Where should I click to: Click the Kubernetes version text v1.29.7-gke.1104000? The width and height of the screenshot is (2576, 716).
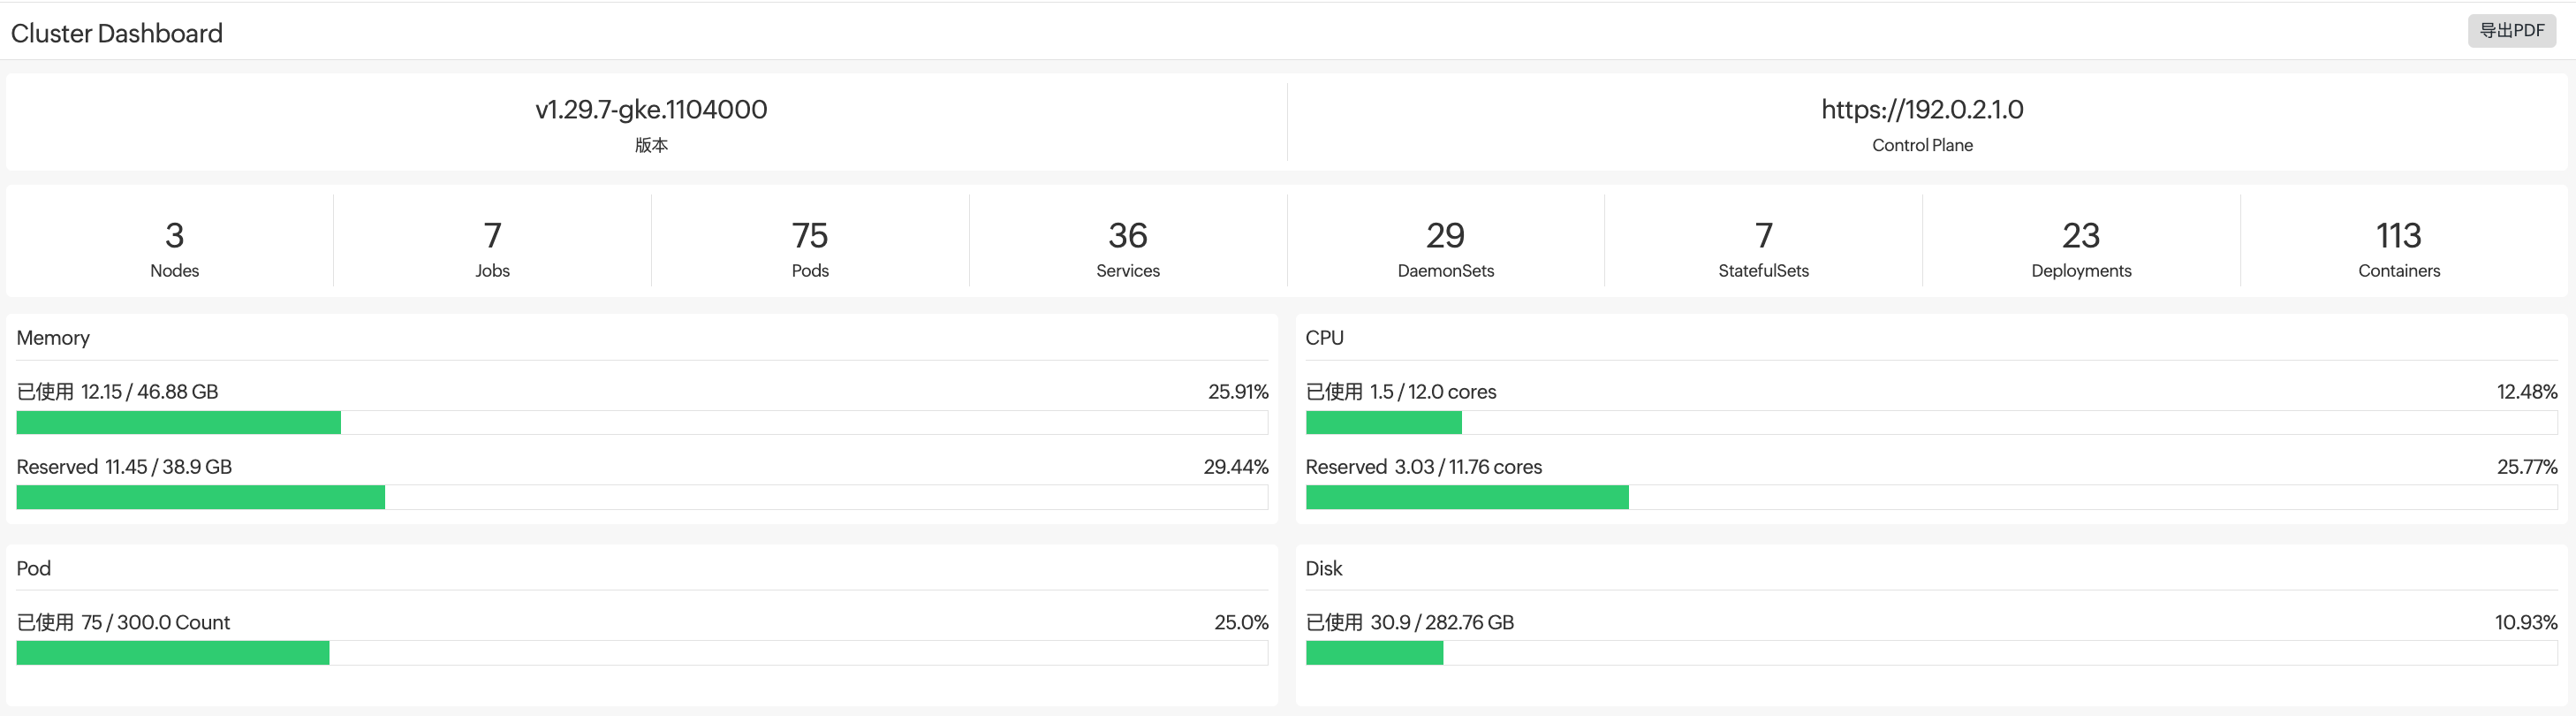click(x=651, y=110)
